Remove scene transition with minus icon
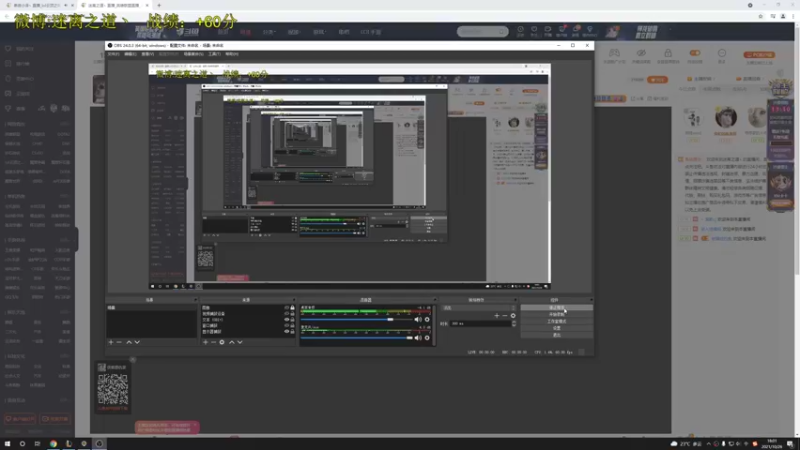This screenshot has height=450, width=800. click(x=505, y=316)
